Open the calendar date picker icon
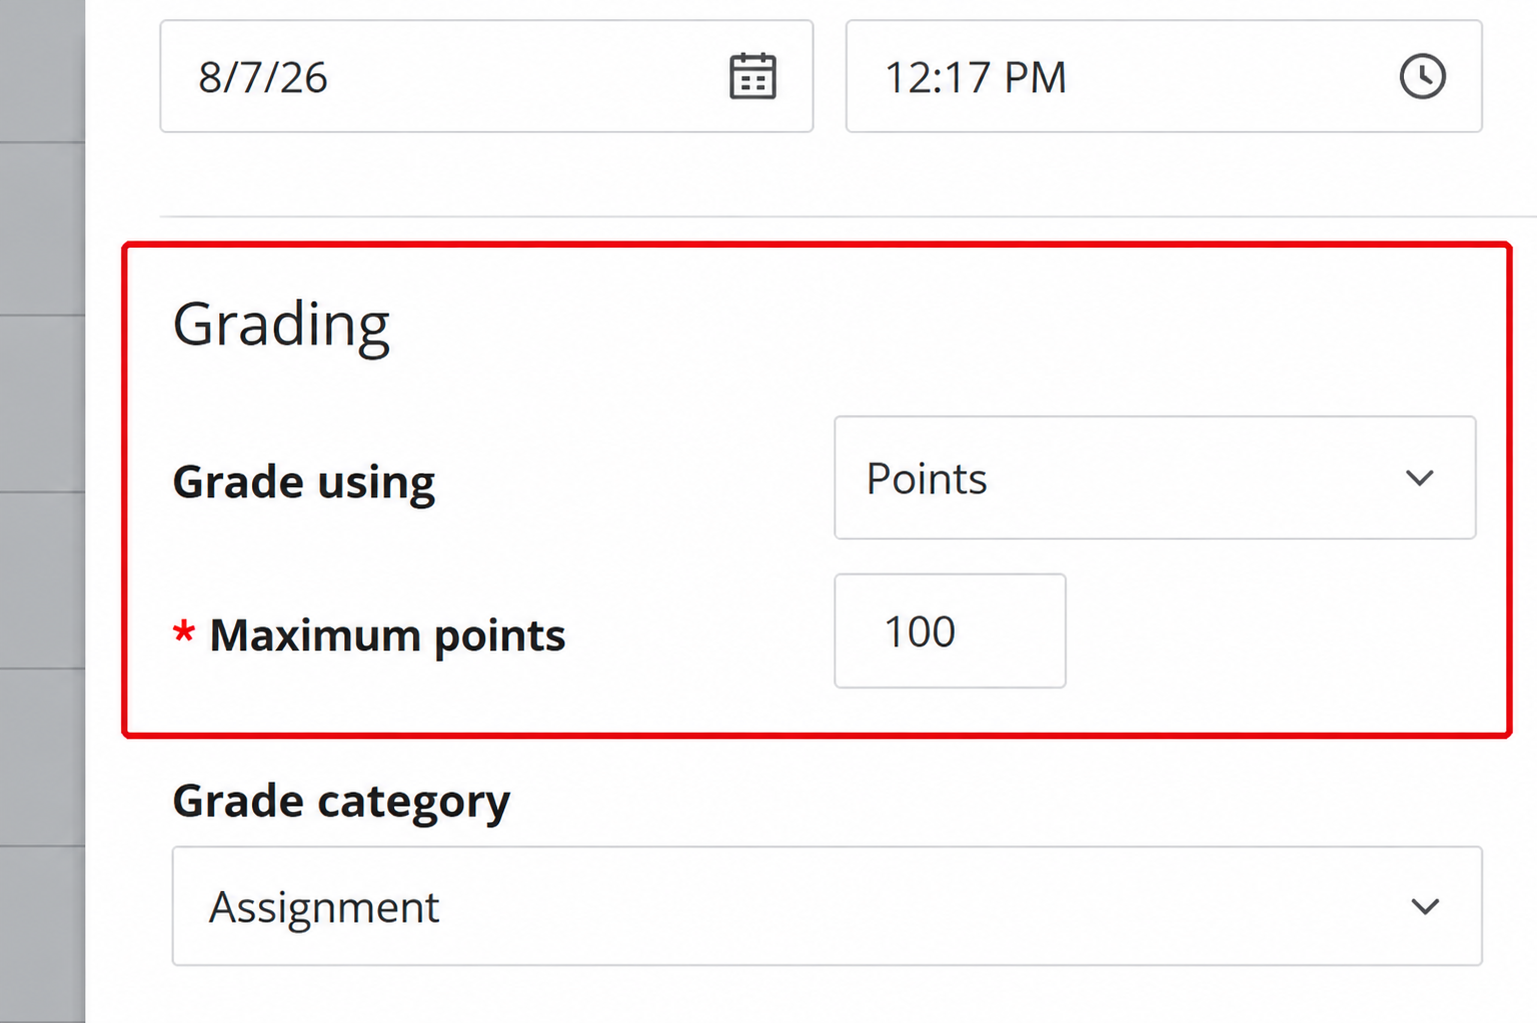The image size is (1537, 1023). click(x=752, y=77)
